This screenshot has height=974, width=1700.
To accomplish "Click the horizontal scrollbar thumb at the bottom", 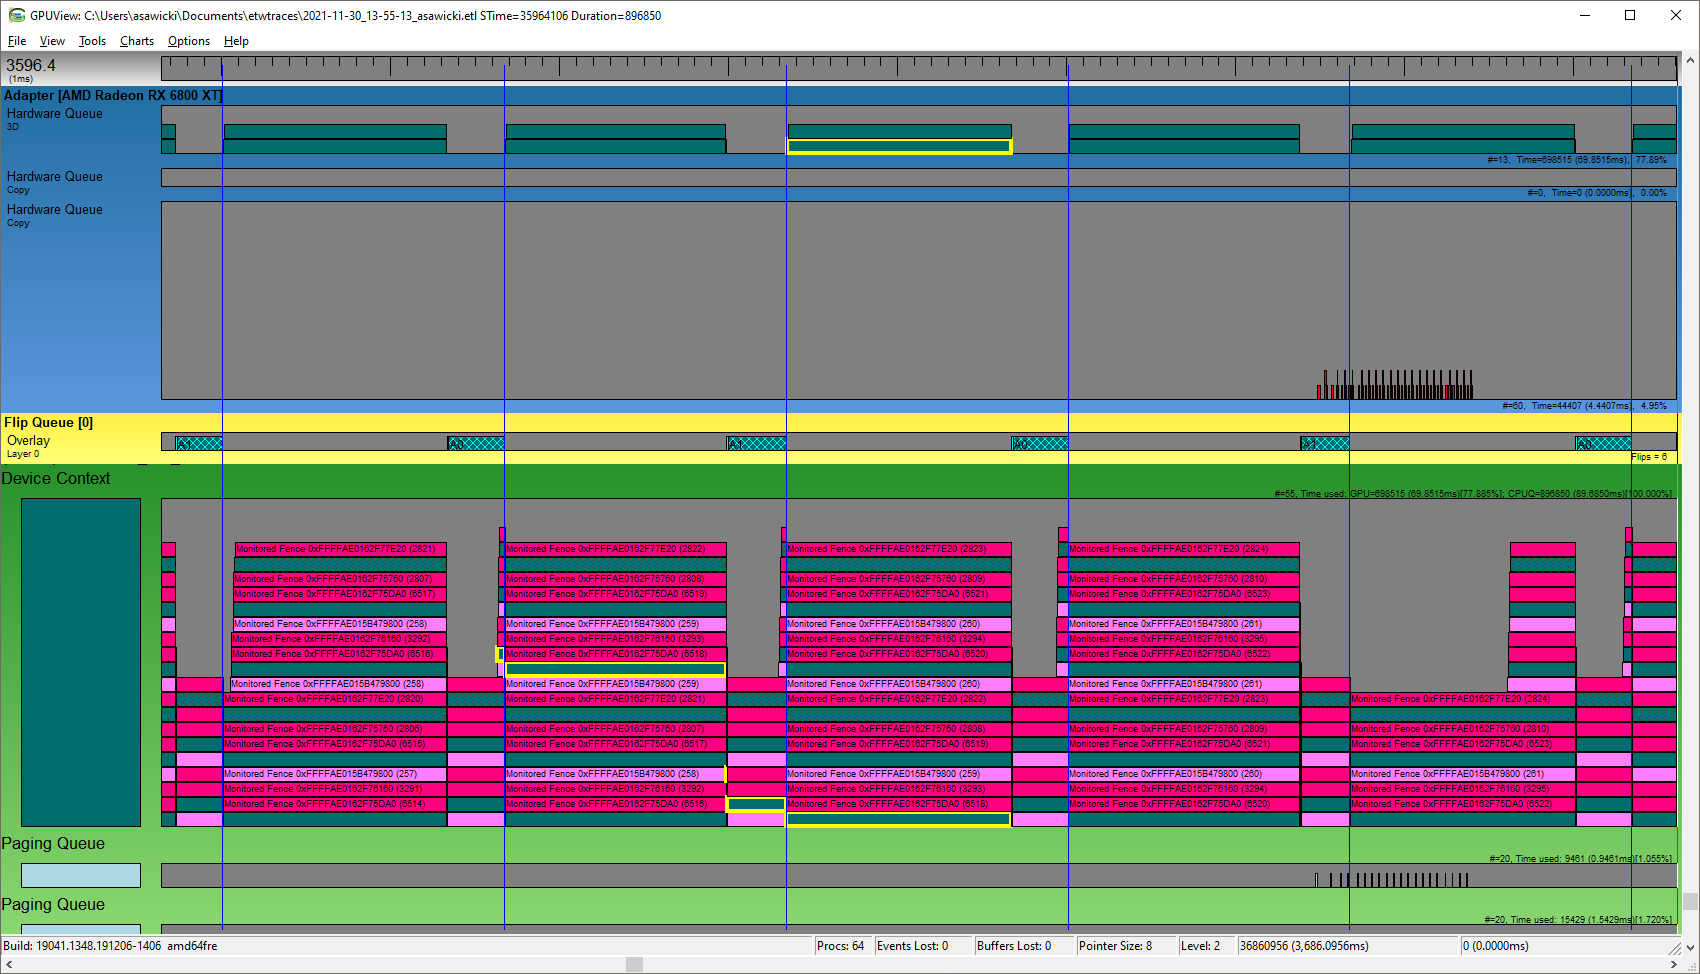I will pos(632,963).
